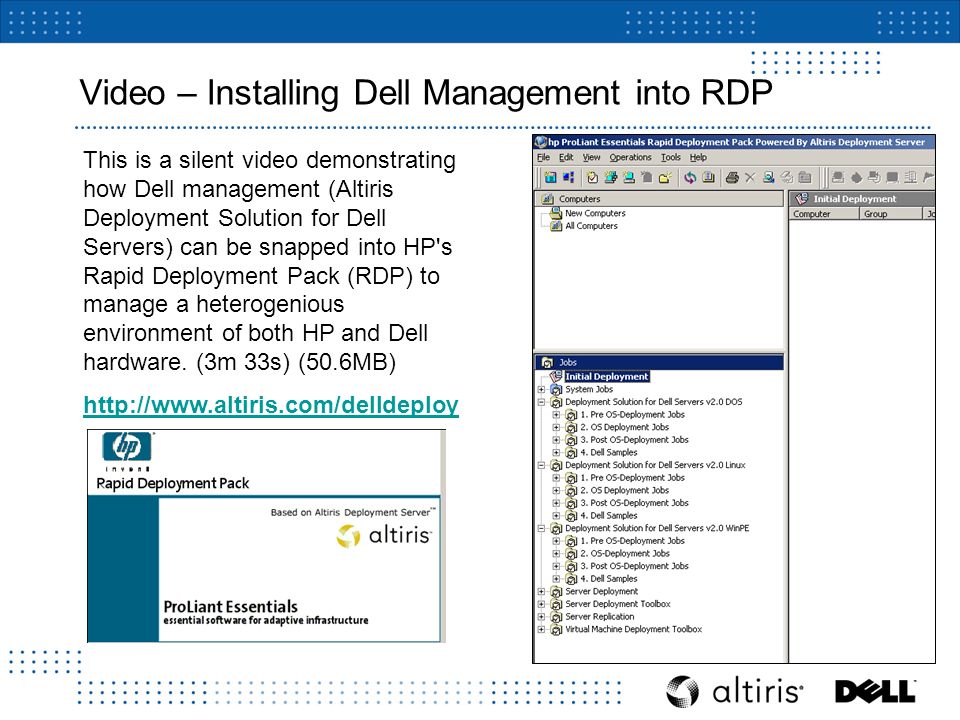Expand Virtual Machine Deployment Toolbox folder
This screenshot has height=720, width=960.
pyautogui.click(x=541, y=629)
